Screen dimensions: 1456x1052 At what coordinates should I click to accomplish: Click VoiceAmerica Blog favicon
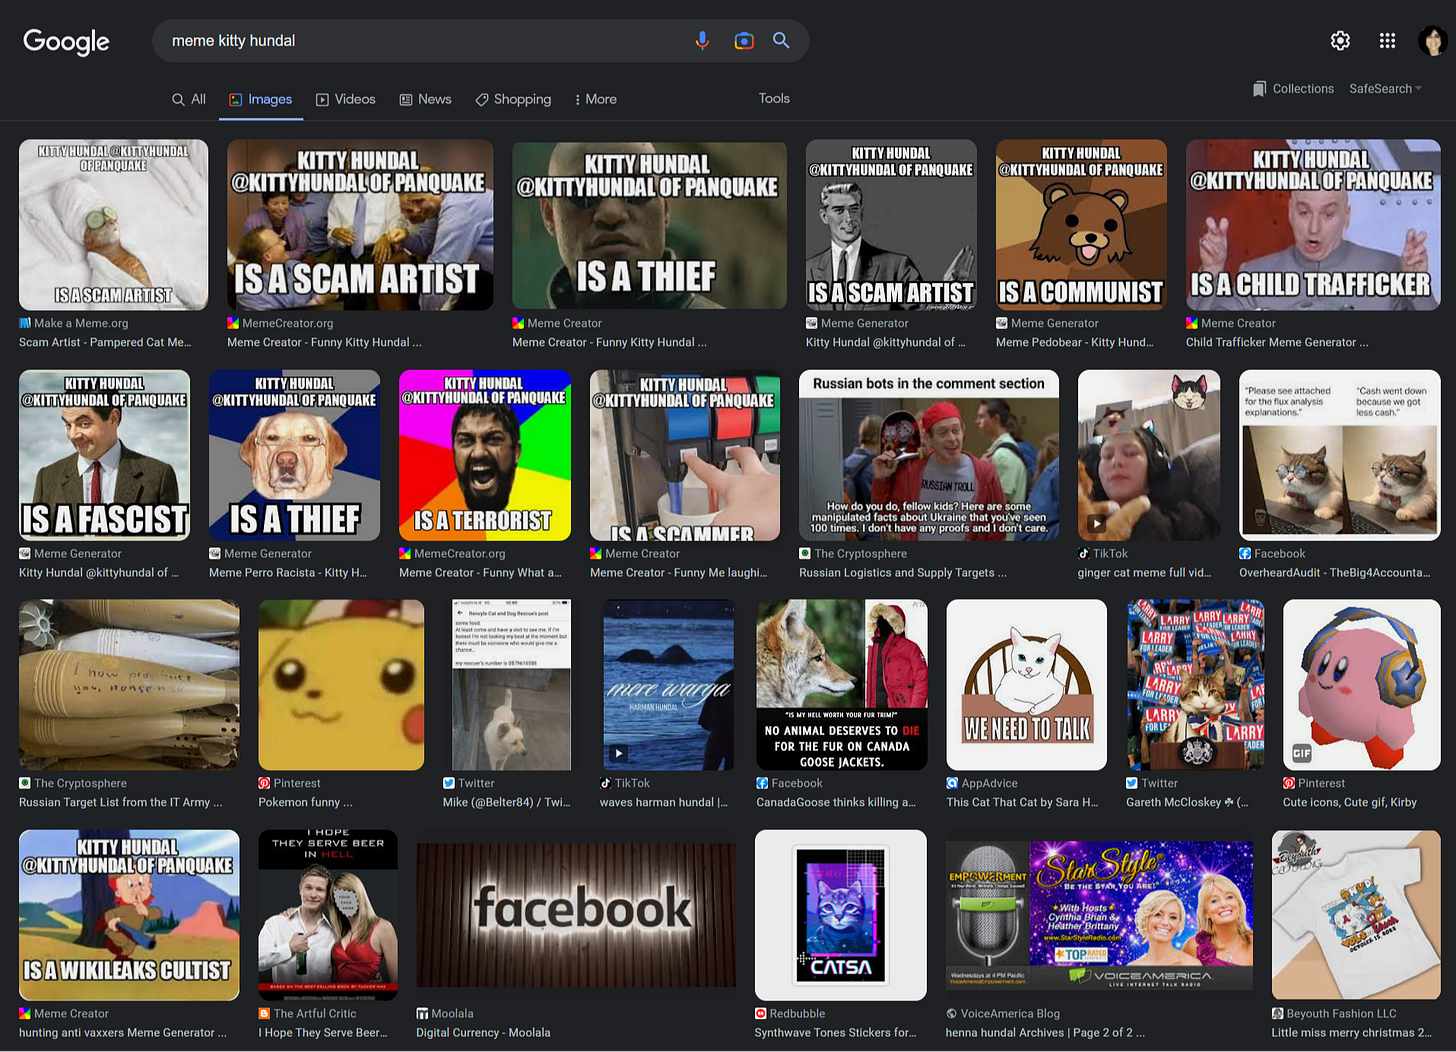tap(952, 1013)
